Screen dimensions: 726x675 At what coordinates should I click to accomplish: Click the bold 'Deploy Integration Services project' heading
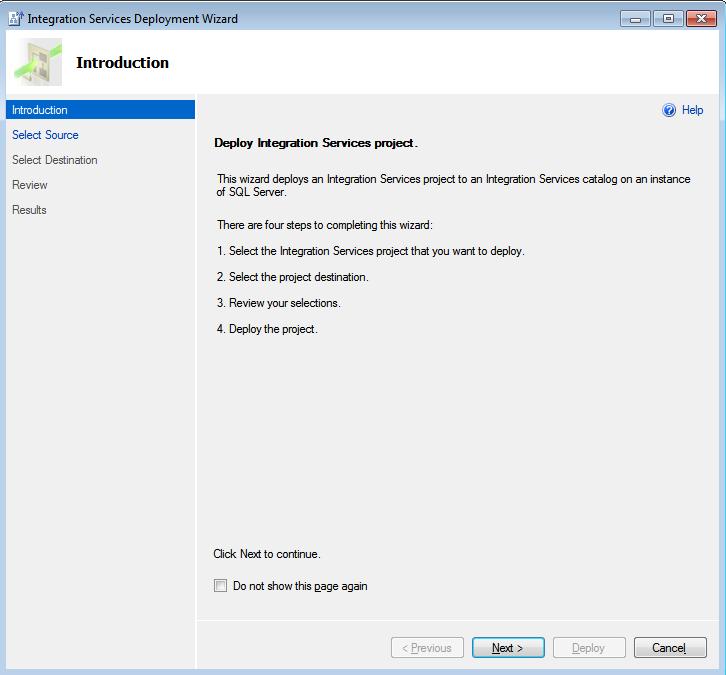pyautogui.click(x=315, y=143)
